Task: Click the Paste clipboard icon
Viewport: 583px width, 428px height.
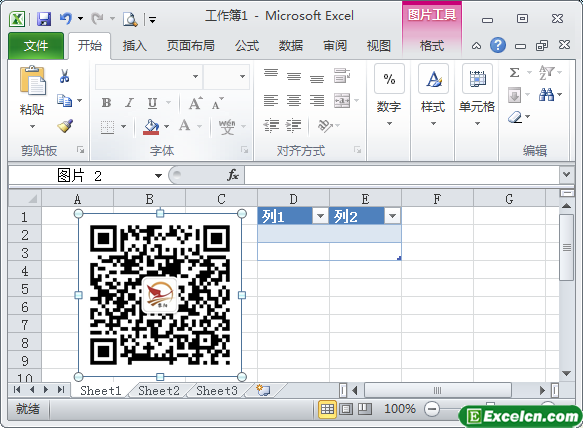Action: [x=32, y=81]
